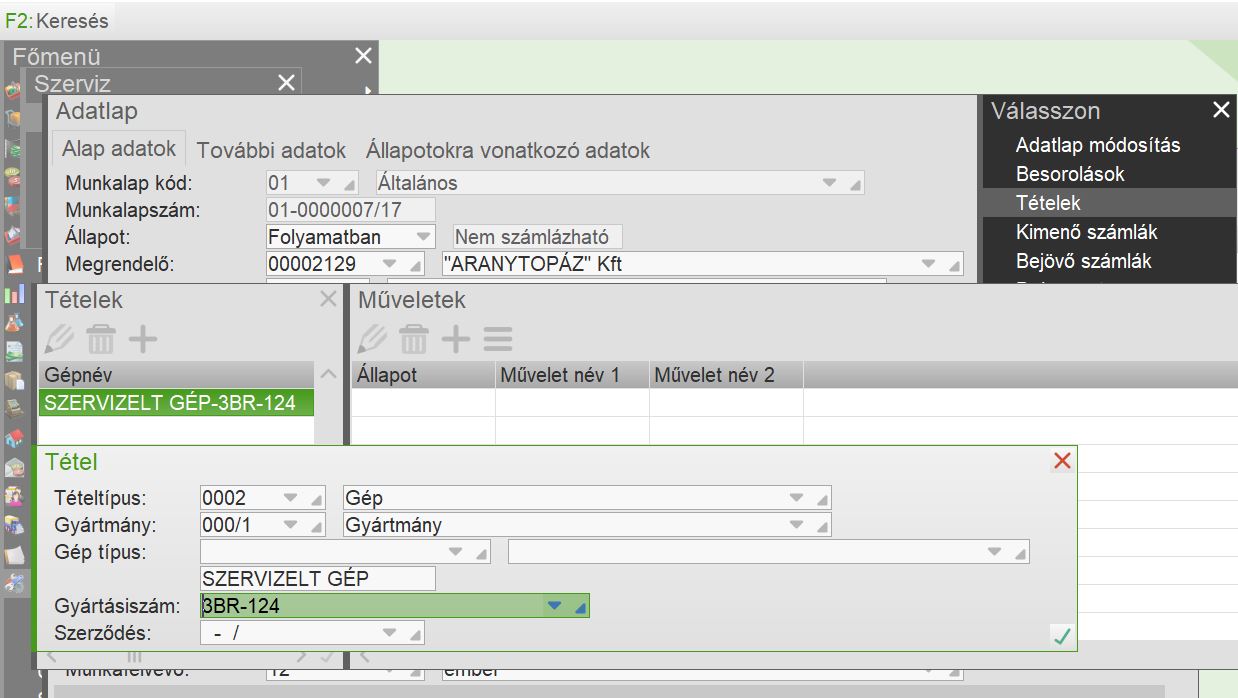Close the Tételek panel
Viewport: 1238px width, 698px height.
328,298
